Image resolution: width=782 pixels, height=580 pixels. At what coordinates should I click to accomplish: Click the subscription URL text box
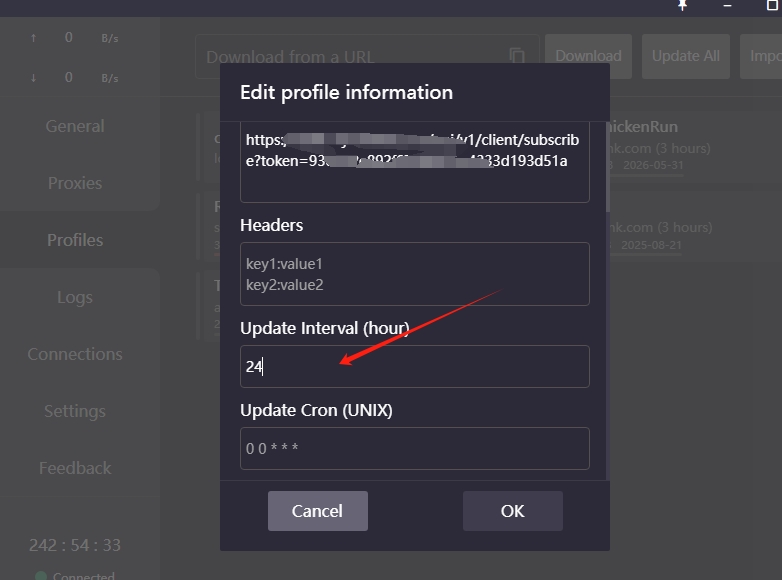click(x=414, y=162)
